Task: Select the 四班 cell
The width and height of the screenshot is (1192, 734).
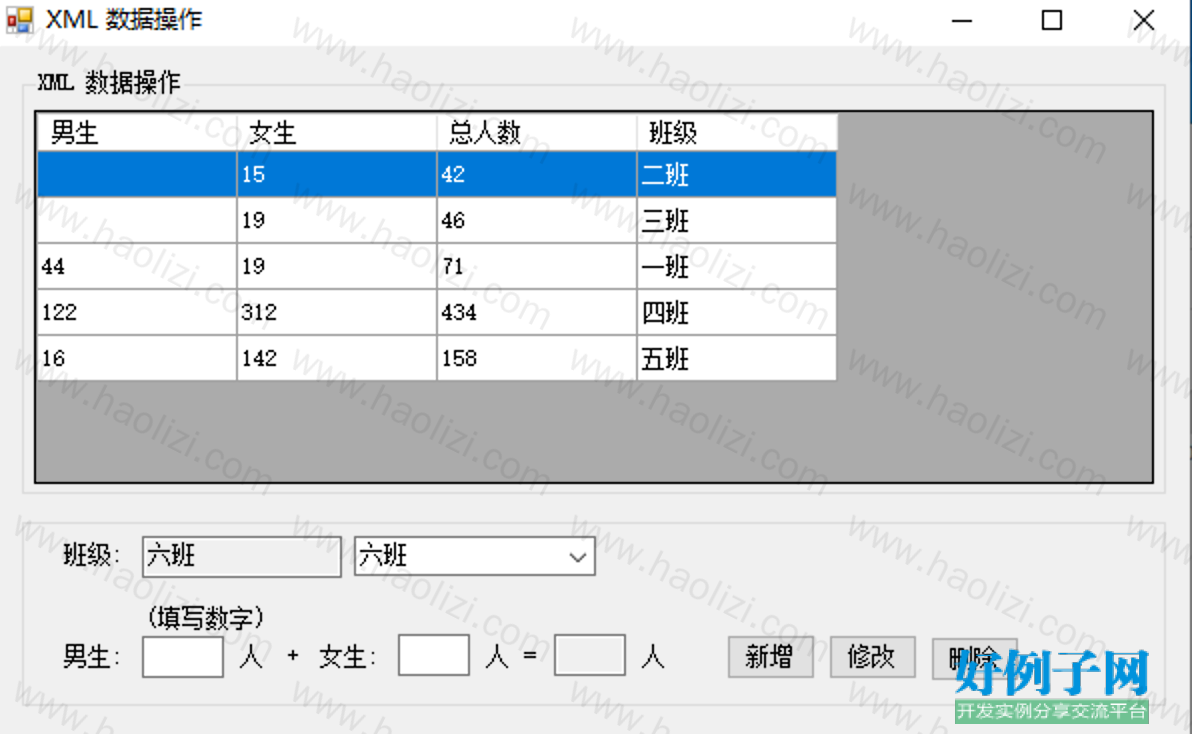Action: 737,312
